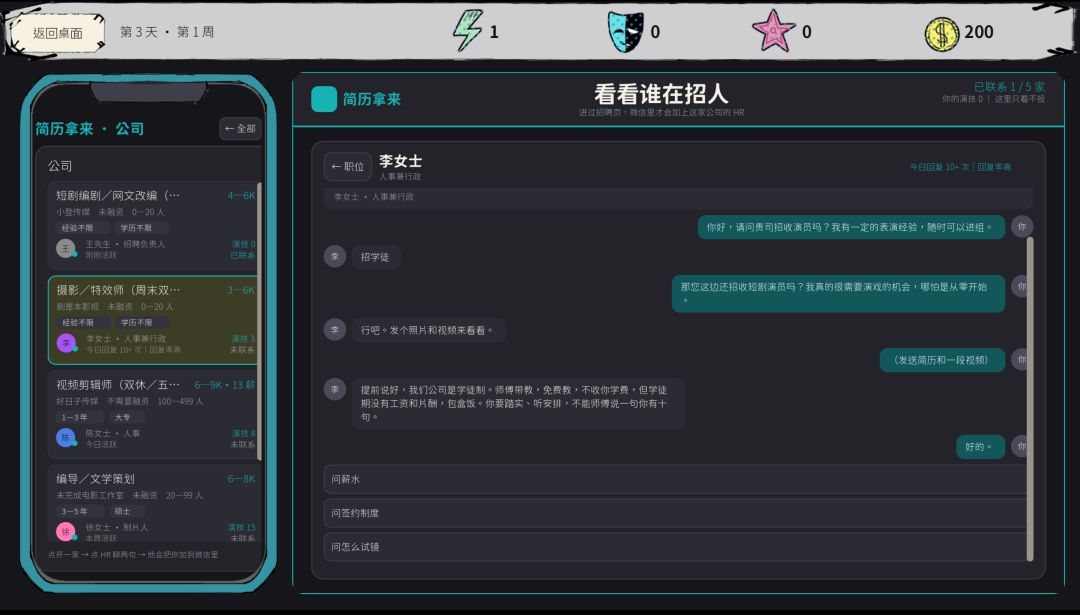Image resolution: width=1080 pixels, height=615 pixels.
Task: Click the 第3天·第1周 date label
Action: point(167,32)
